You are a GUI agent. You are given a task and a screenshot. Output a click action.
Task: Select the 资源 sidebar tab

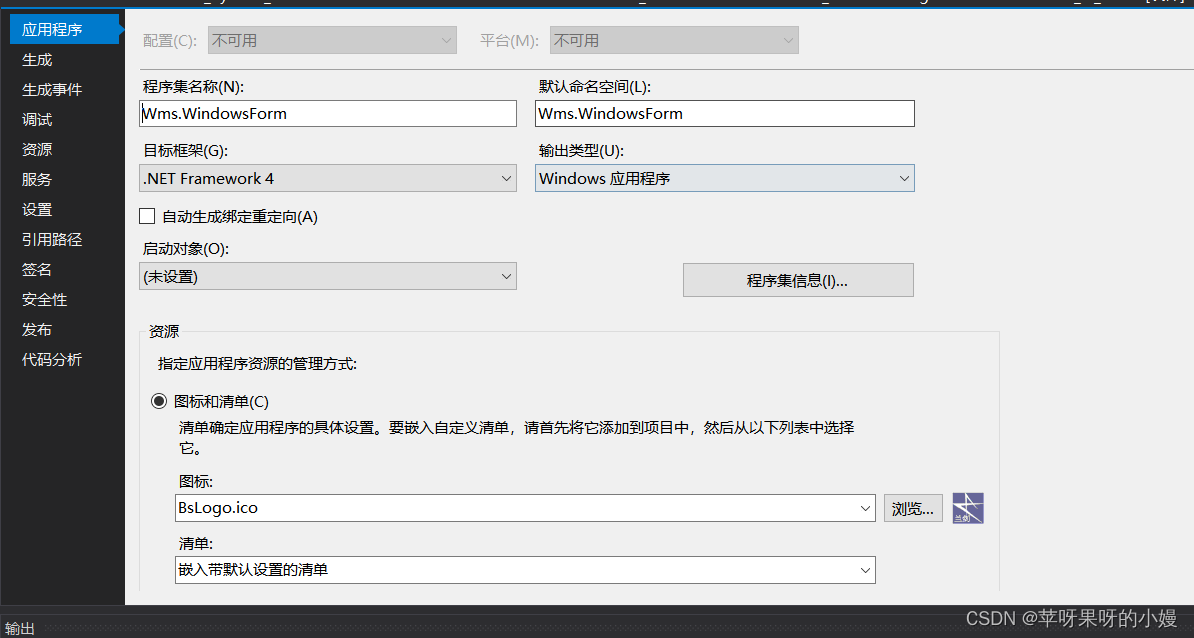pyautogui.click(x=37, y=149)
